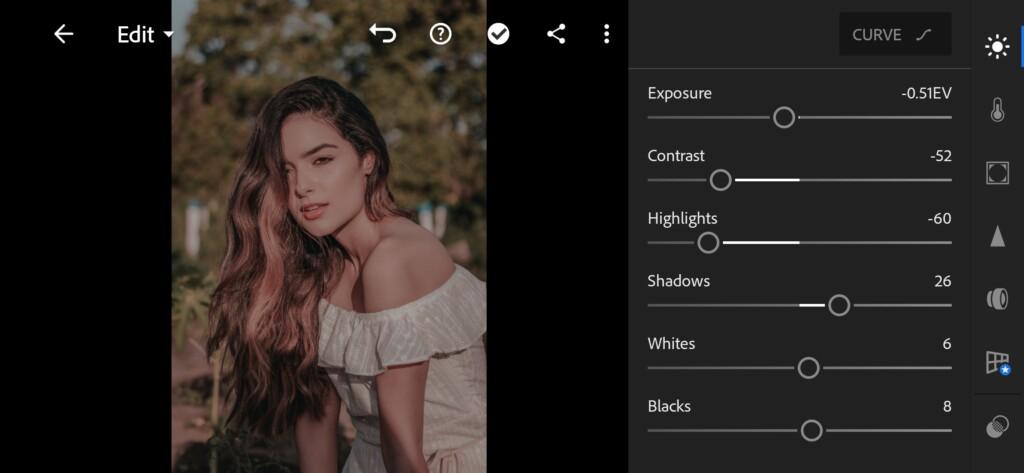Click the Whites label
The image size is (1024, 473).
coord(671,344)
